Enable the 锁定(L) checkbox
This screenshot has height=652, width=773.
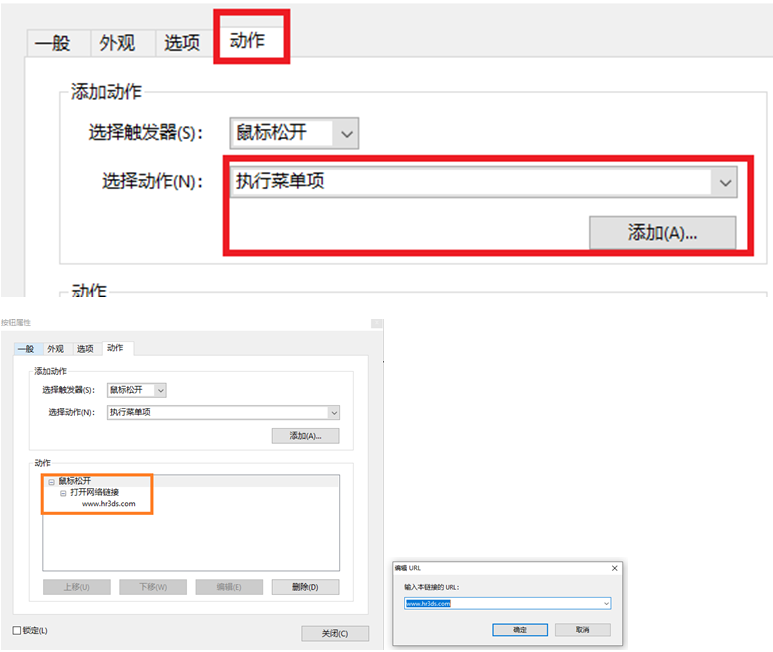[x=17, y=631]
